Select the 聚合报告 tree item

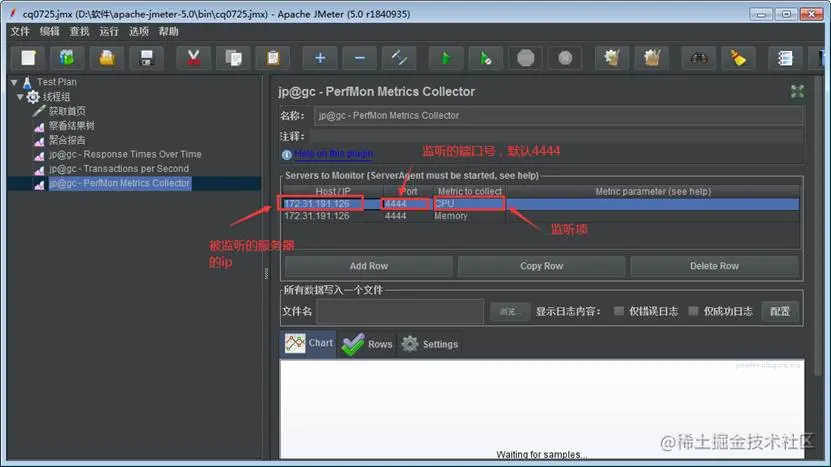click(67, 140)
